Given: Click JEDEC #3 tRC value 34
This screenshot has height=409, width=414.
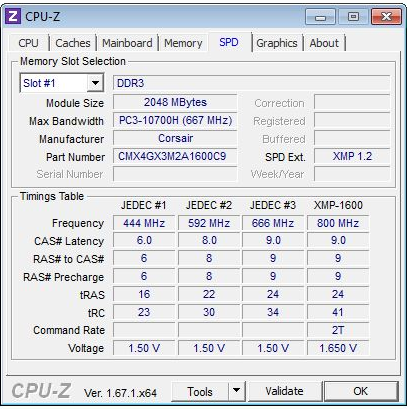Looking at the screenshot, I should (273, 312).
